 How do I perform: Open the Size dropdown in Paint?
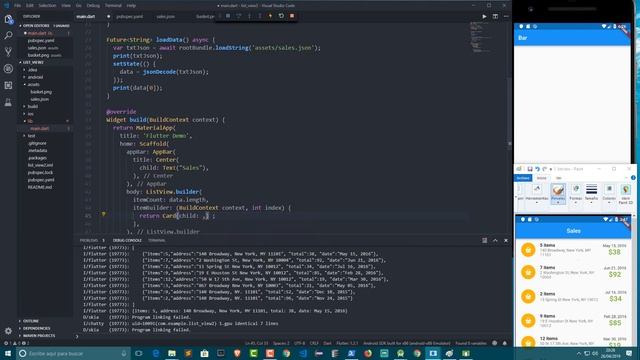pyautogui.click(x=591, y=194)
